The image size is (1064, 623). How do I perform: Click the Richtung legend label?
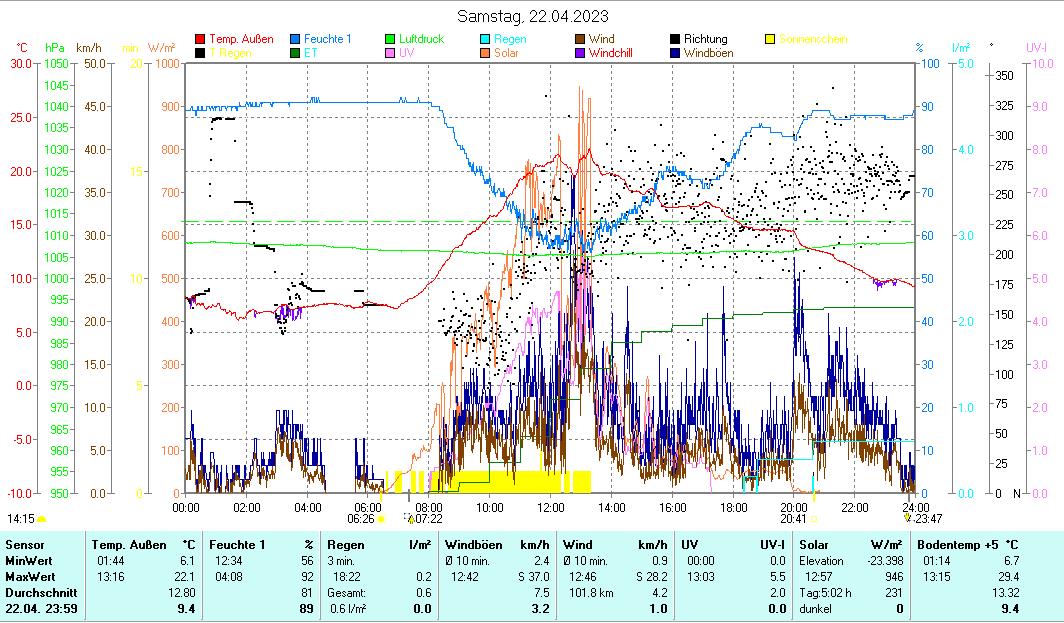705,39
